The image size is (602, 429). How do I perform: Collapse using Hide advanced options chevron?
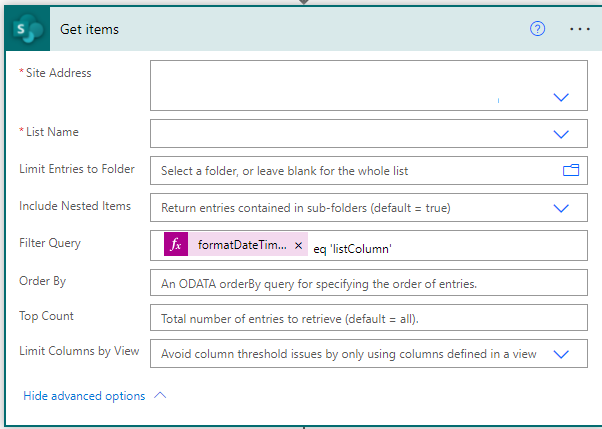[160, 396]
